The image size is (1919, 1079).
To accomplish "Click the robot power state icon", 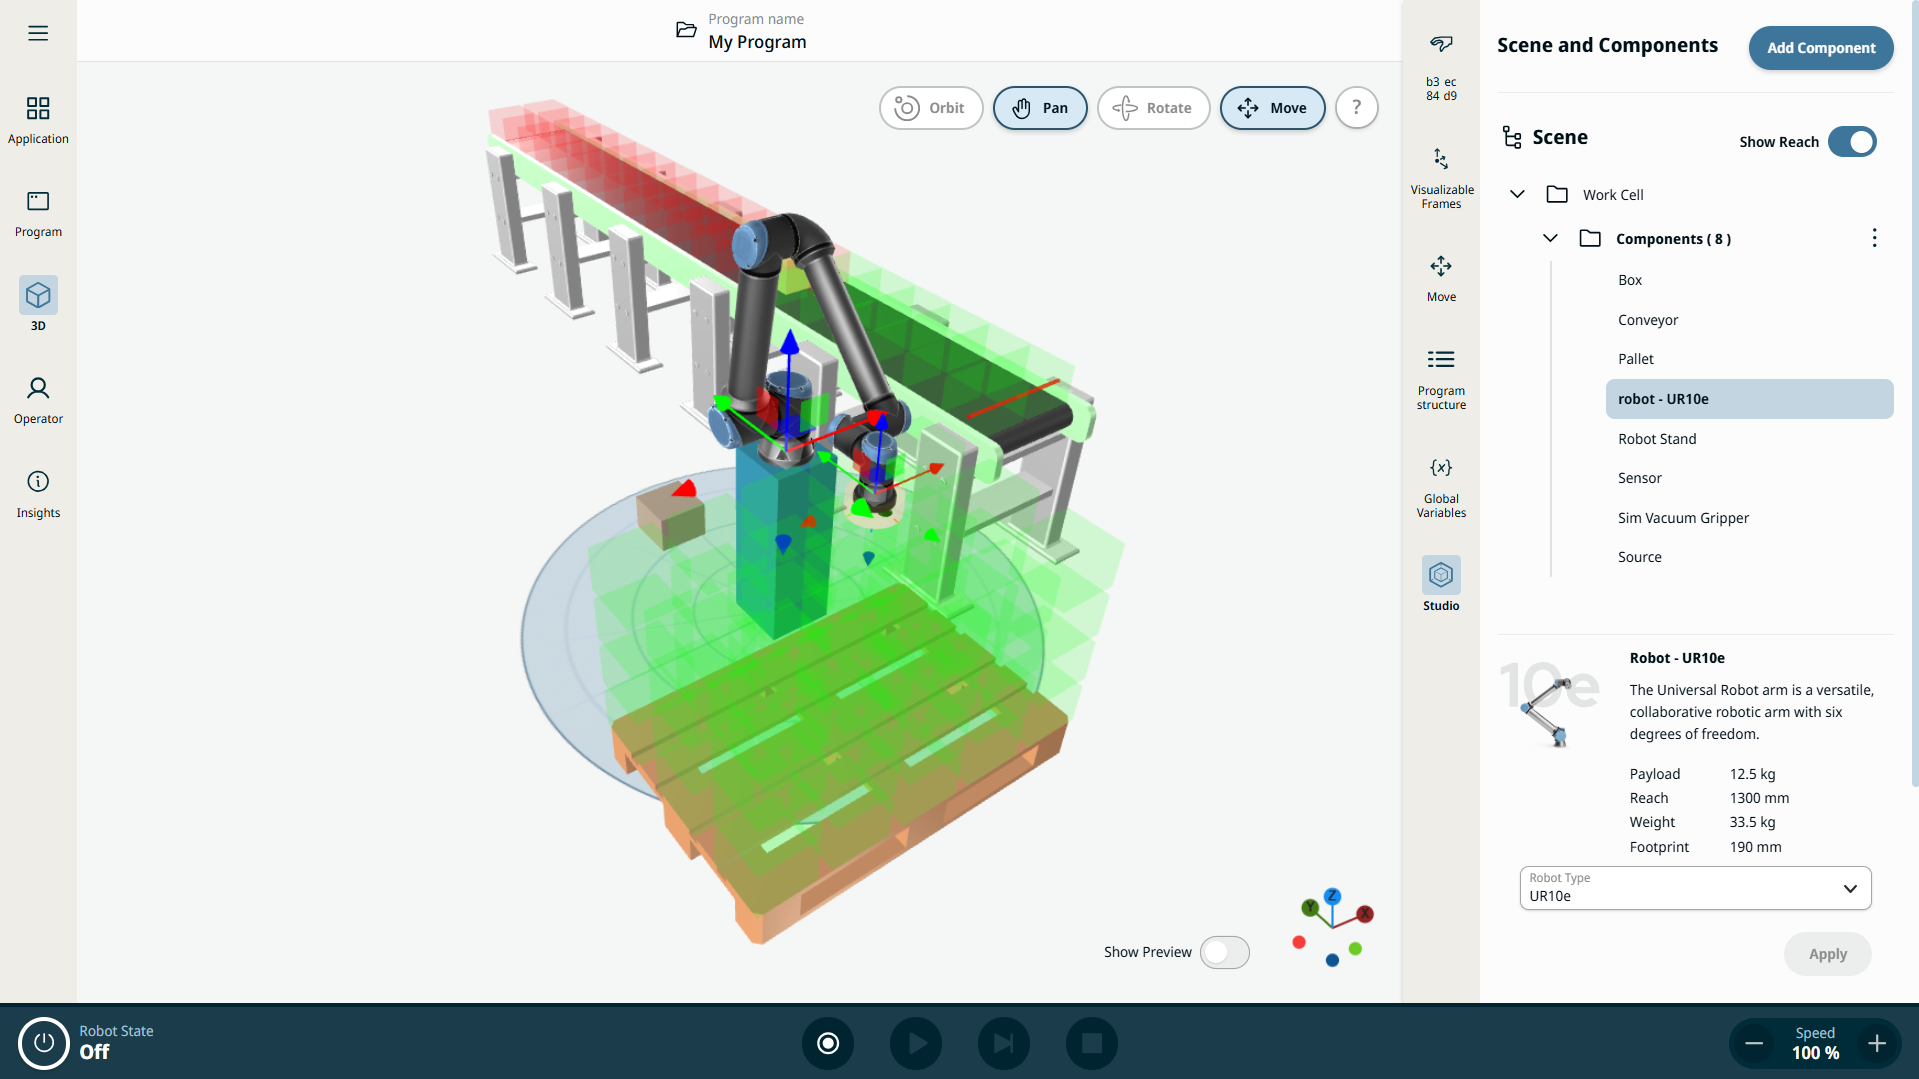I will click(x=43, y=1043).
